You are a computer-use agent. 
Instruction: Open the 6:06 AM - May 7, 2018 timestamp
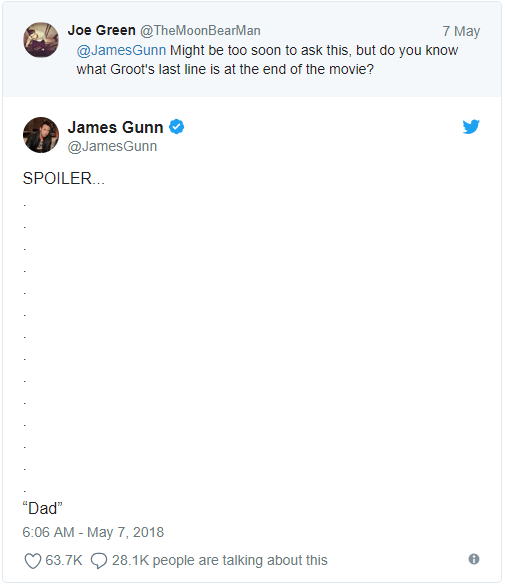[x=93, y=532]
